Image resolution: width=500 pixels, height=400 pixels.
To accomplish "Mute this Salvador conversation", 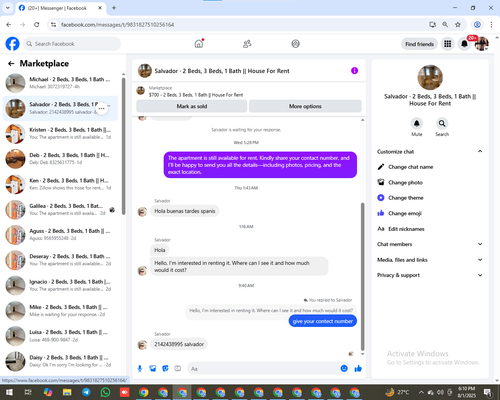I will click(417, 123).
